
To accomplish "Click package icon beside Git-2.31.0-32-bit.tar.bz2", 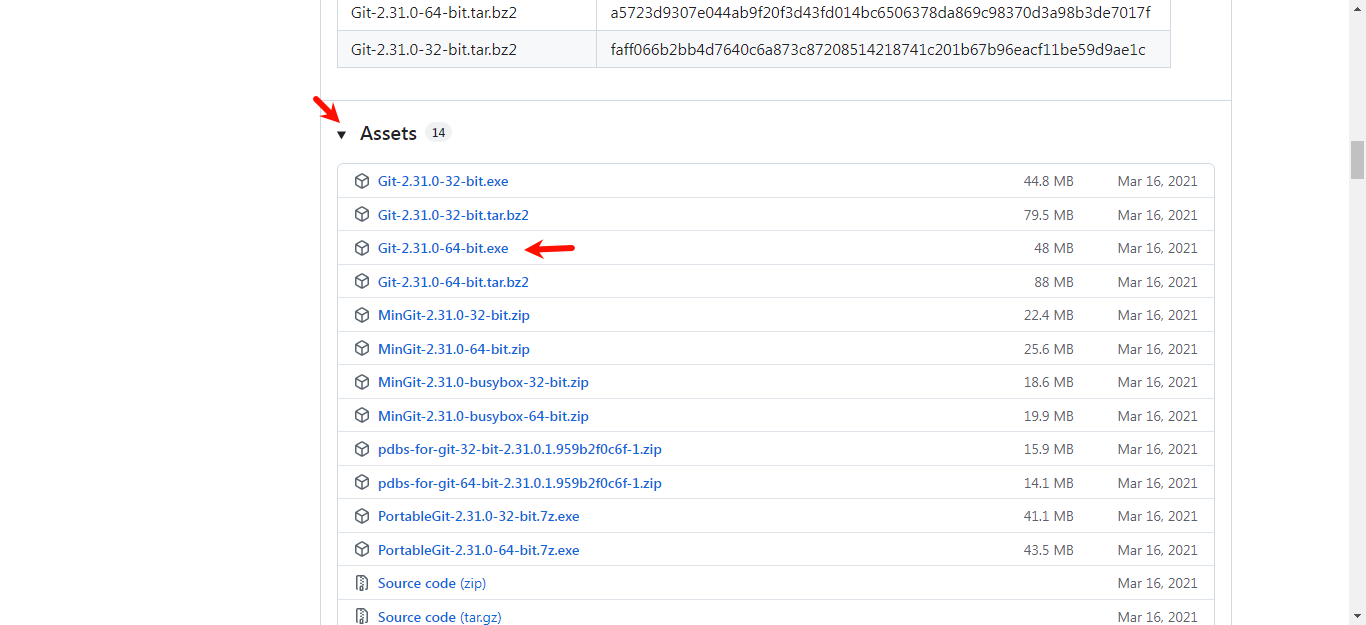I will pyautogui.click(x=362, y=215).
